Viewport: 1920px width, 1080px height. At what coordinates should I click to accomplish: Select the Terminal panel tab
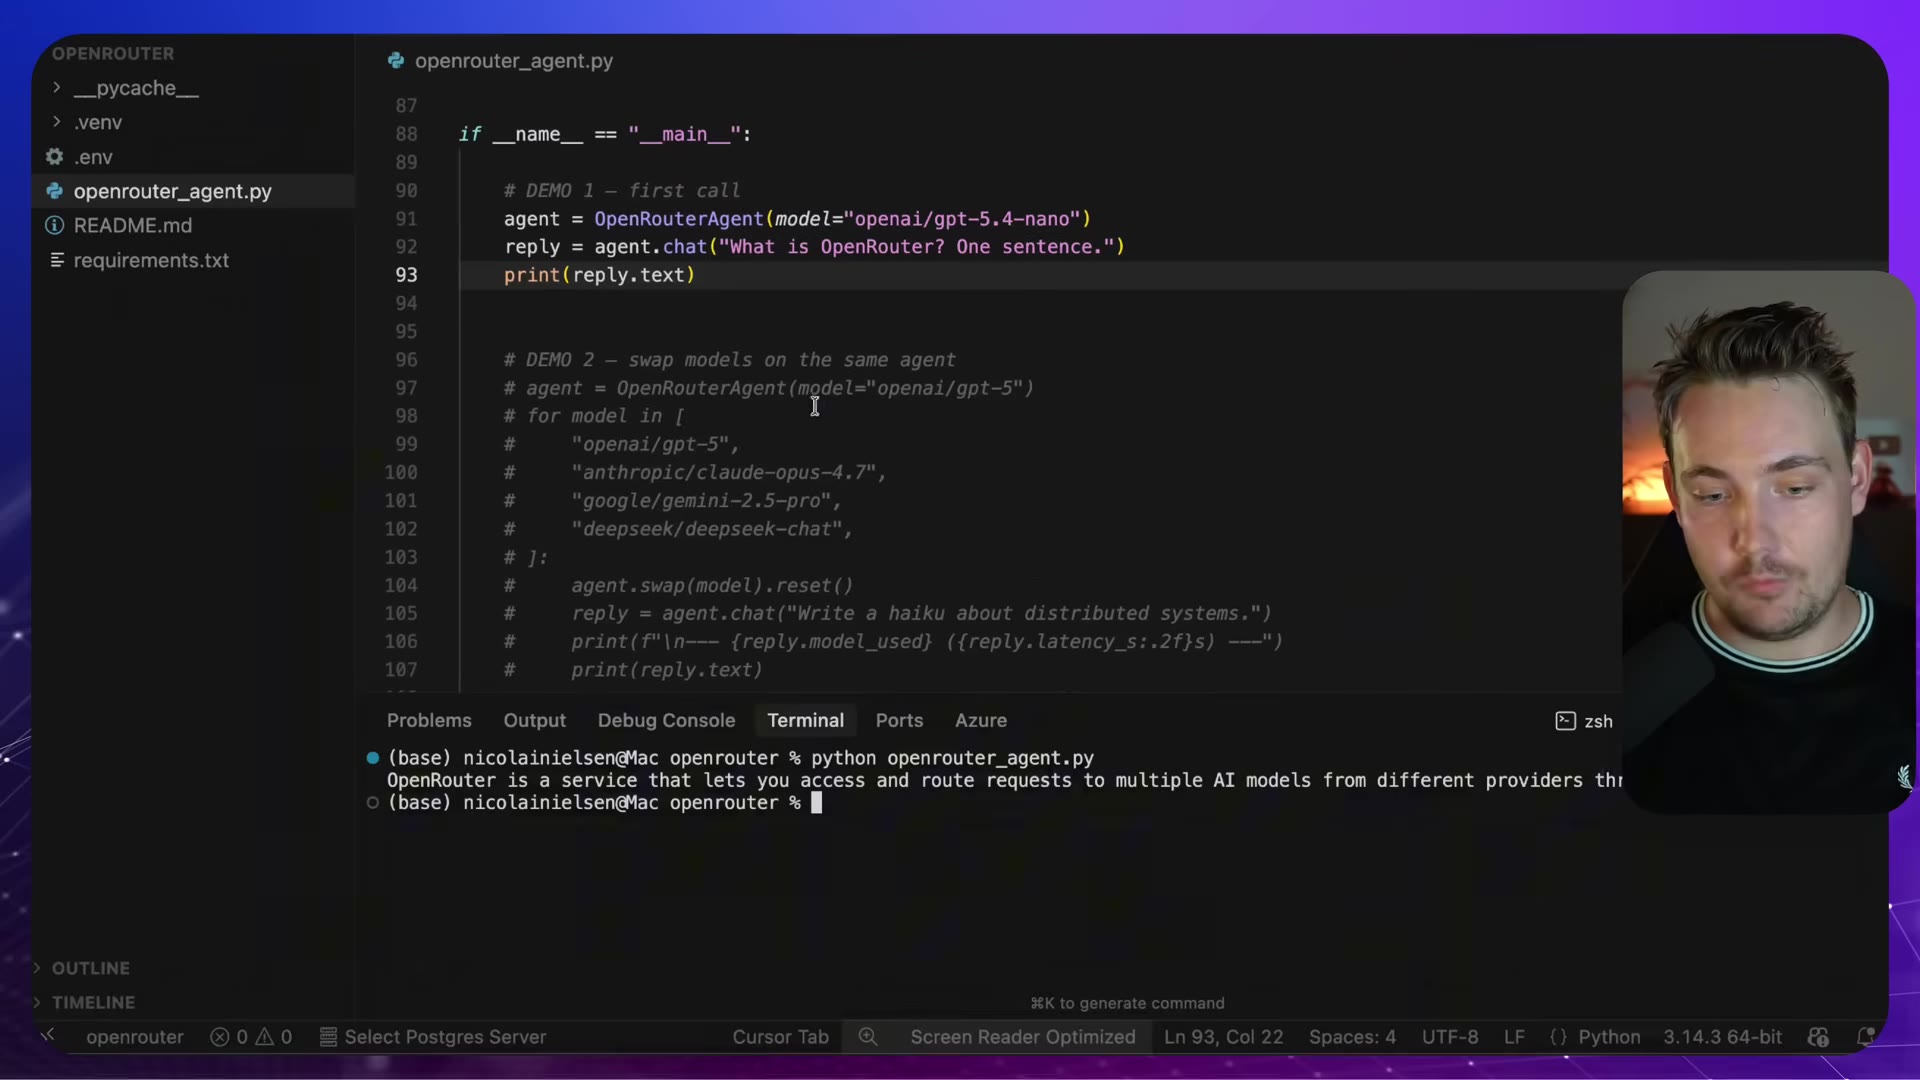805,720
